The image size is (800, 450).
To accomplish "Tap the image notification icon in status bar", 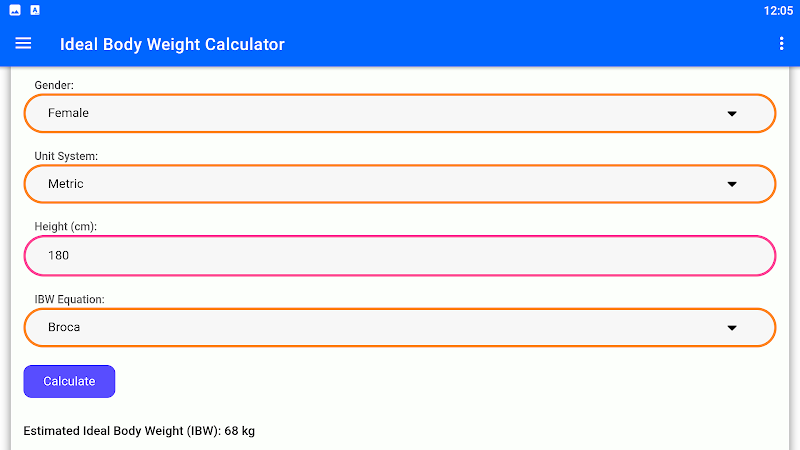I will tap(15, 10).
